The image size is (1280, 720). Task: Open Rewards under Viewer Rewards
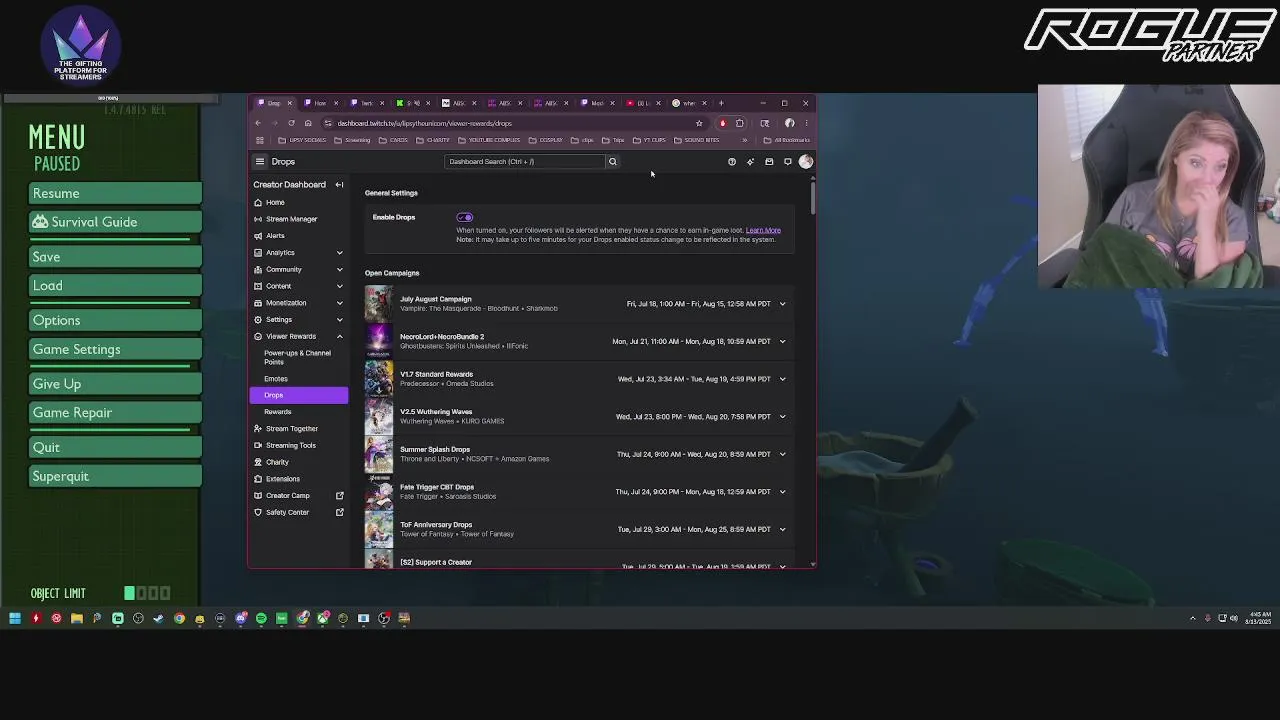(x=298, y=412)
